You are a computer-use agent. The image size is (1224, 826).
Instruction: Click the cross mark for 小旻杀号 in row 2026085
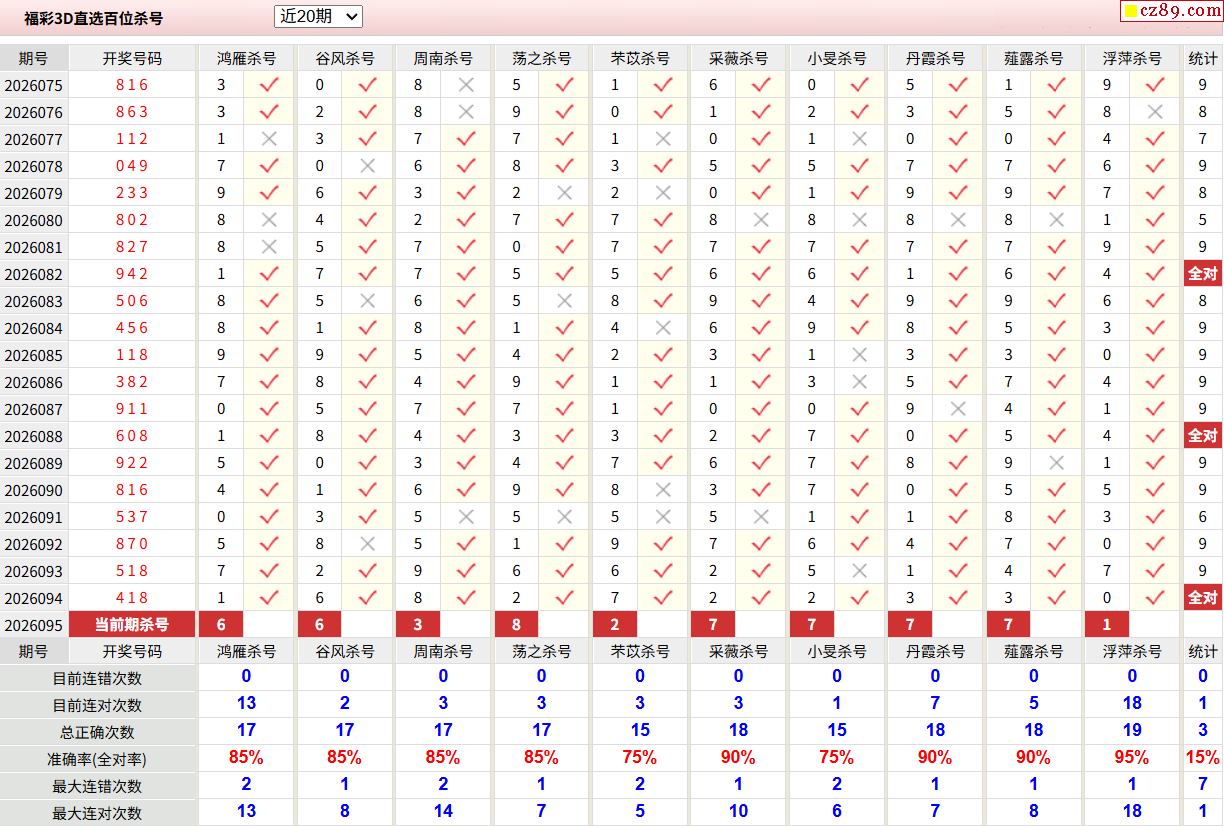(859, 355)
